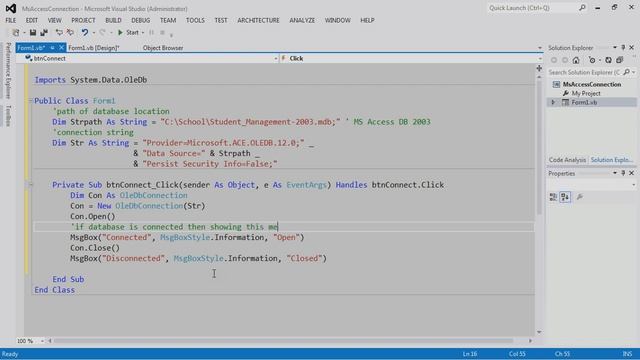This screenshot has height=360, width=640.
Task: Click the Property Pages wrench icon
Action: [580, 197]
